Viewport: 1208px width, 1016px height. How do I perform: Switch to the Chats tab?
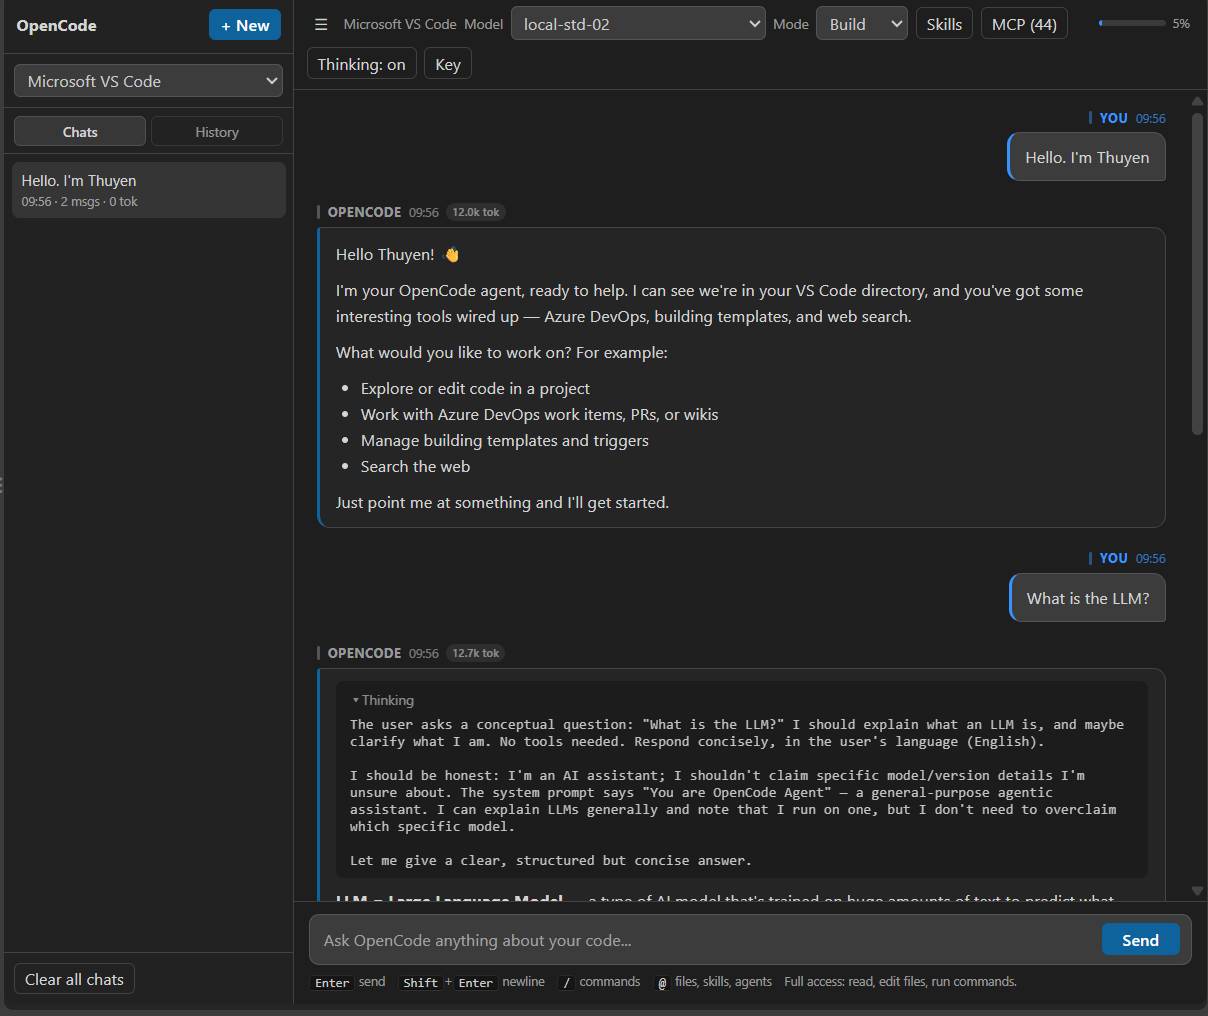click(80, 132)
